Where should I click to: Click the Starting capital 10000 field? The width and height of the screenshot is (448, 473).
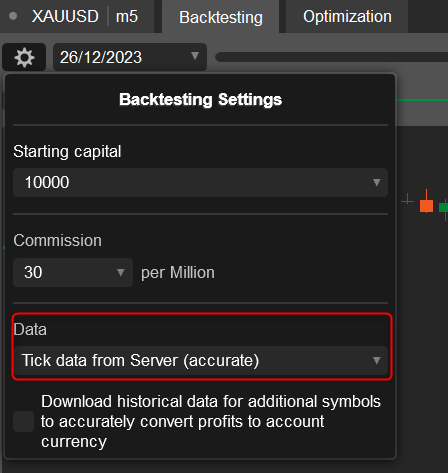click(200, 182)
